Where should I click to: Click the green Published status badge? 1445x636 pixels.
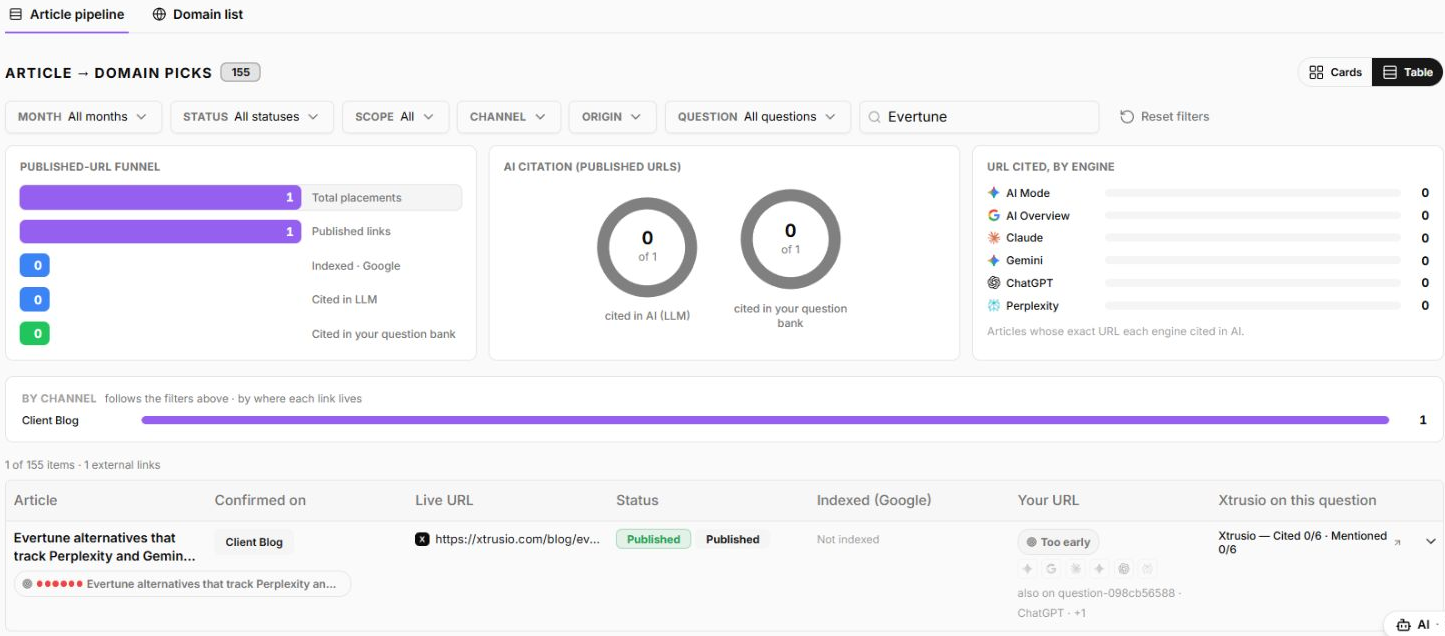[x=653, y=539]
